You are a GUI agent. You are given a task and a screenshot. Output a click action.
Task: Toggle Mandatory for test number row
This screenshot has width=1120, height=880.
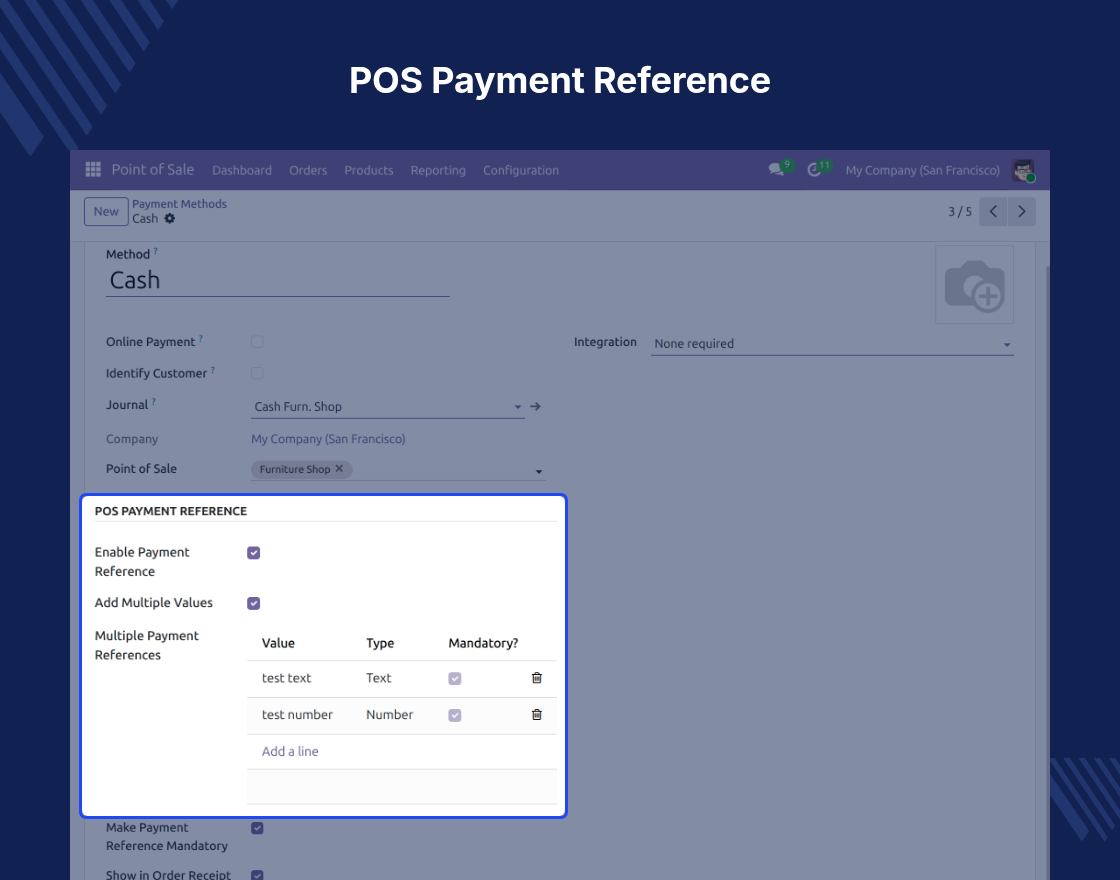tap(455, 715)
